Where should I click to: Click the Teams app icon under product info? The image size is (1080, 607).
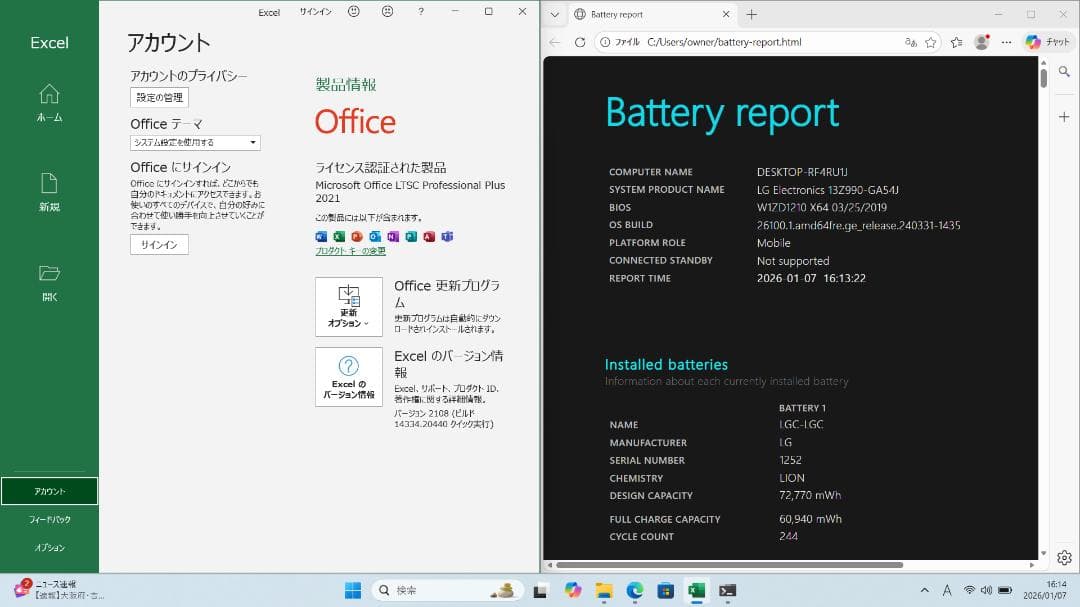click(448, 237)
